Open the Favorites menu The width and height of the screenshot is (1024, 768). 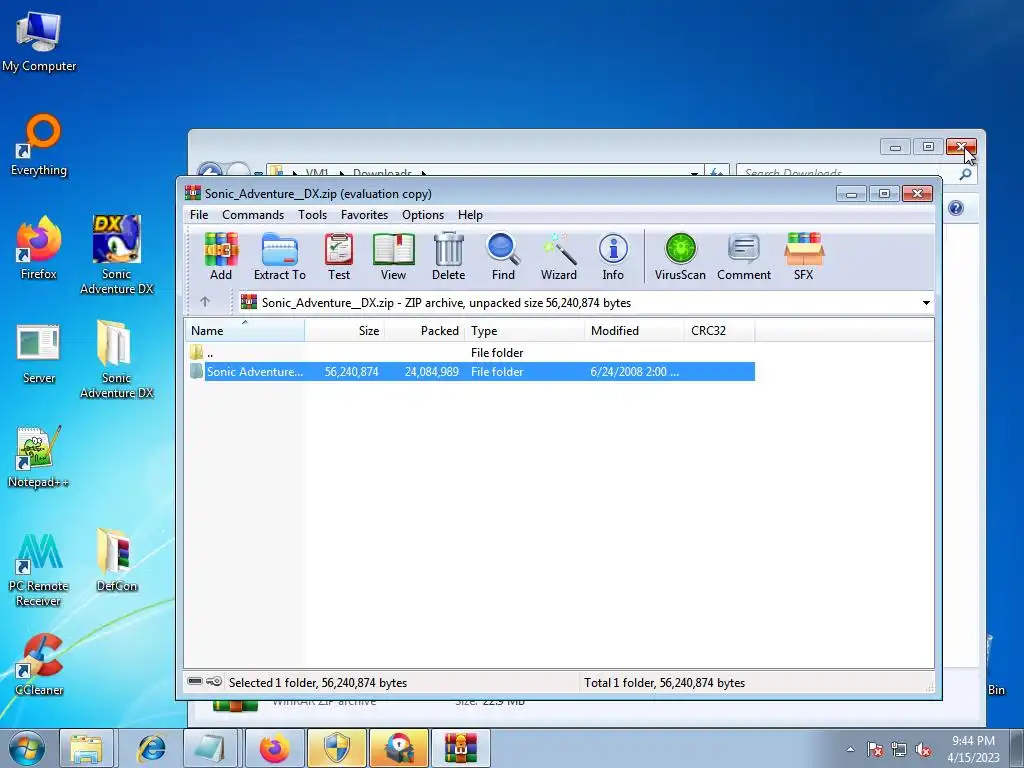tap(364, 215)
